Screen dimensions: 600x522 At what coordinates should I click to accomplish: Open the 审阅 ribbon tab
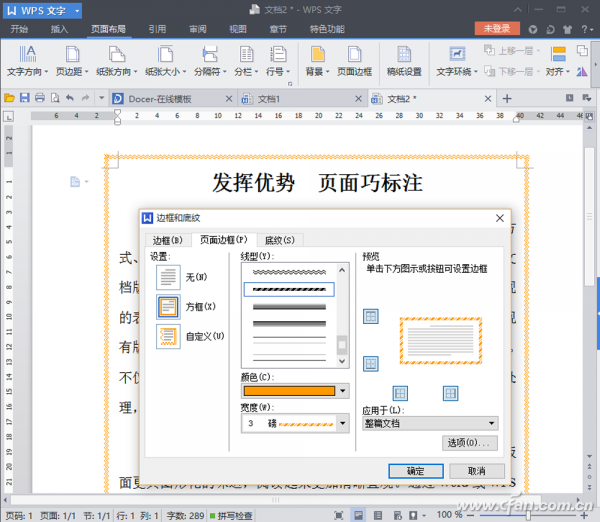pos(198,29)
